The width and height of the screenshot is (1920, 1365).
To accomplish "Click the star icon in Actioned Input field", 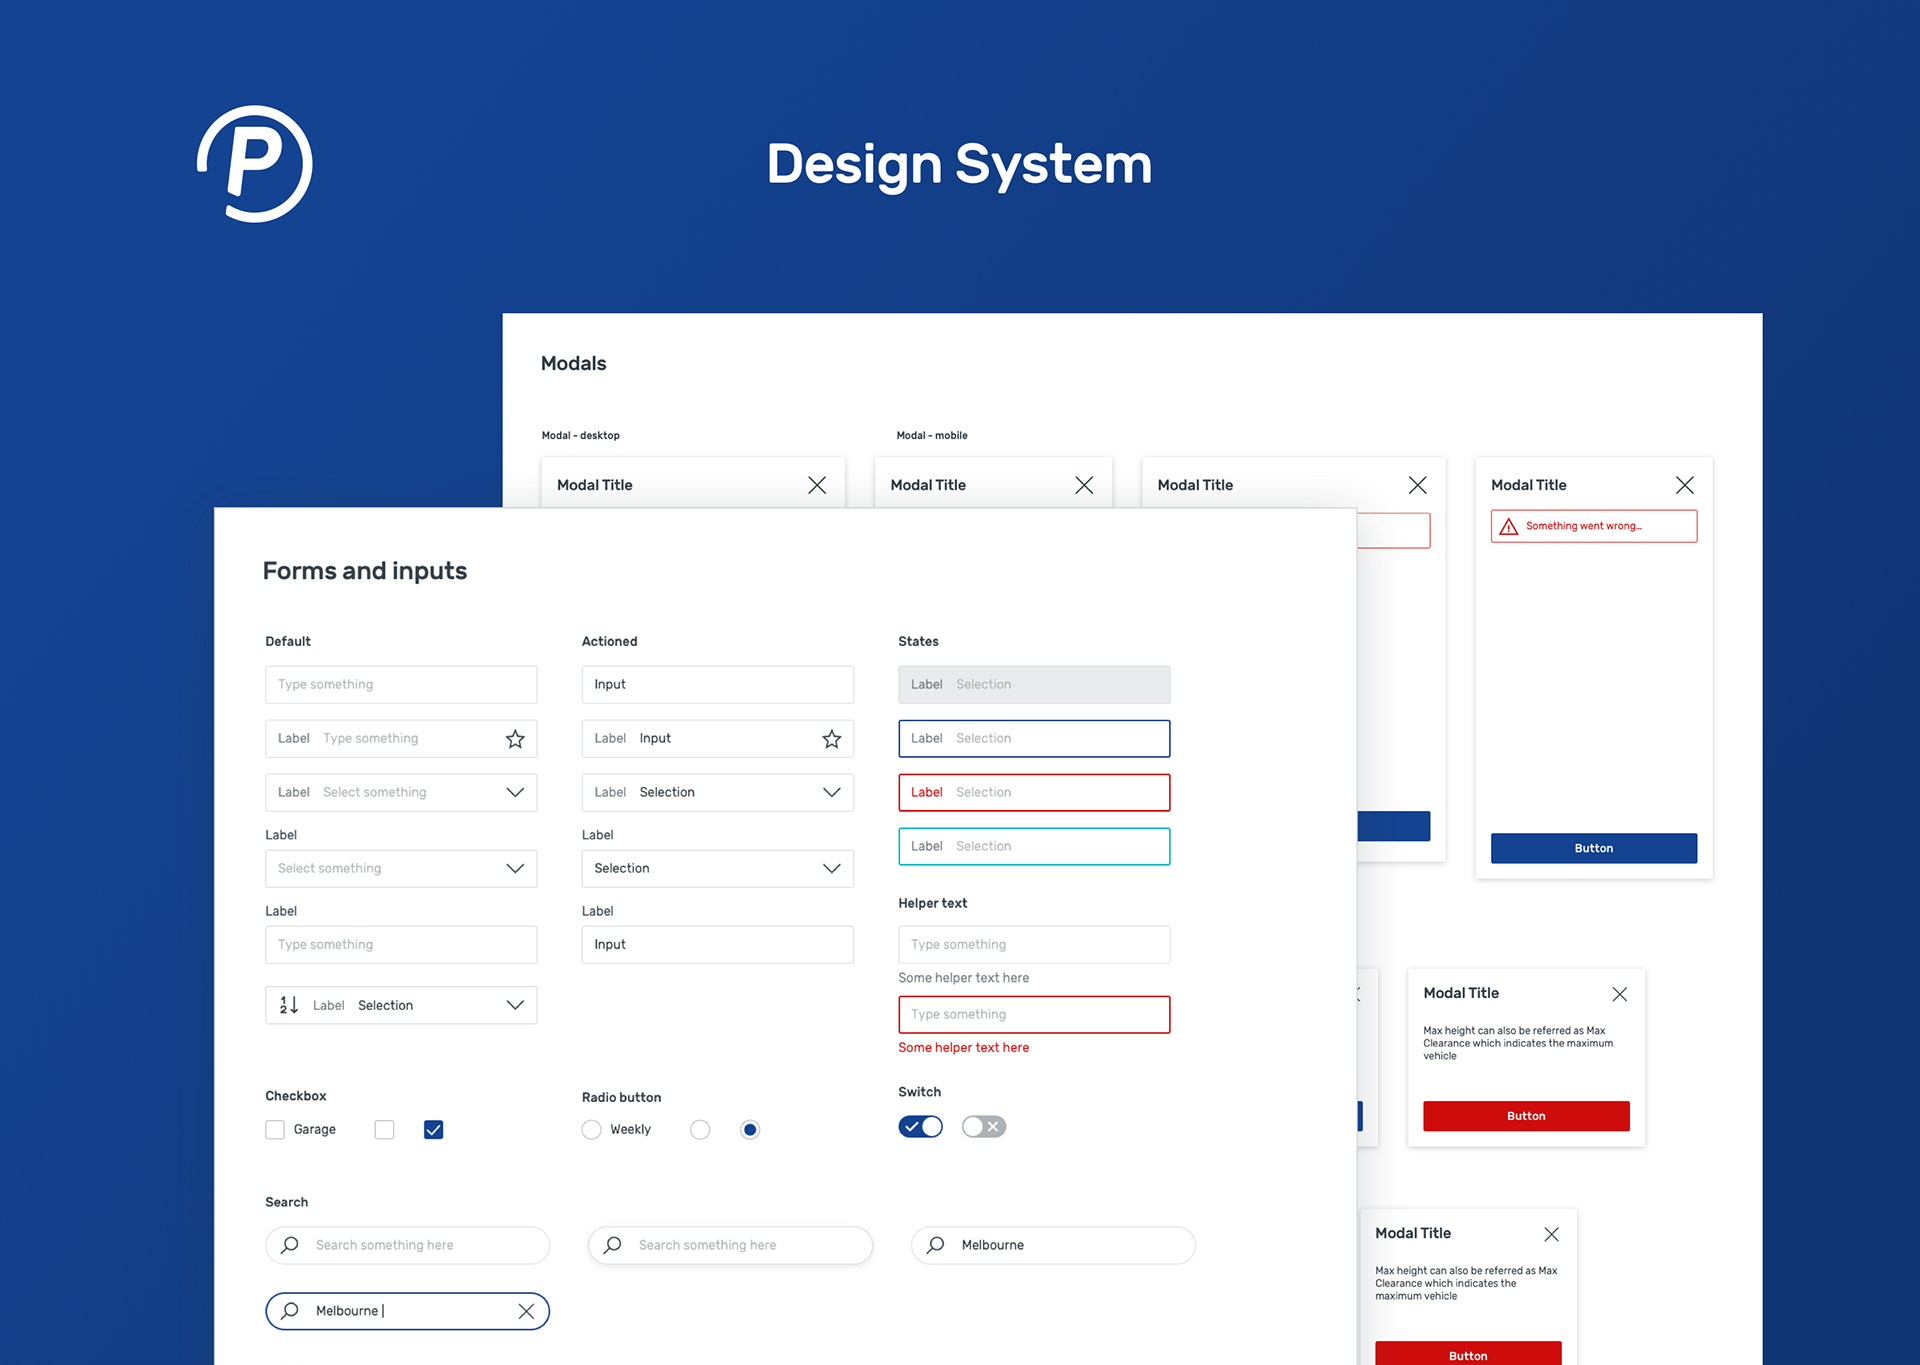I will pyautogui.click(x=831, y=739).
